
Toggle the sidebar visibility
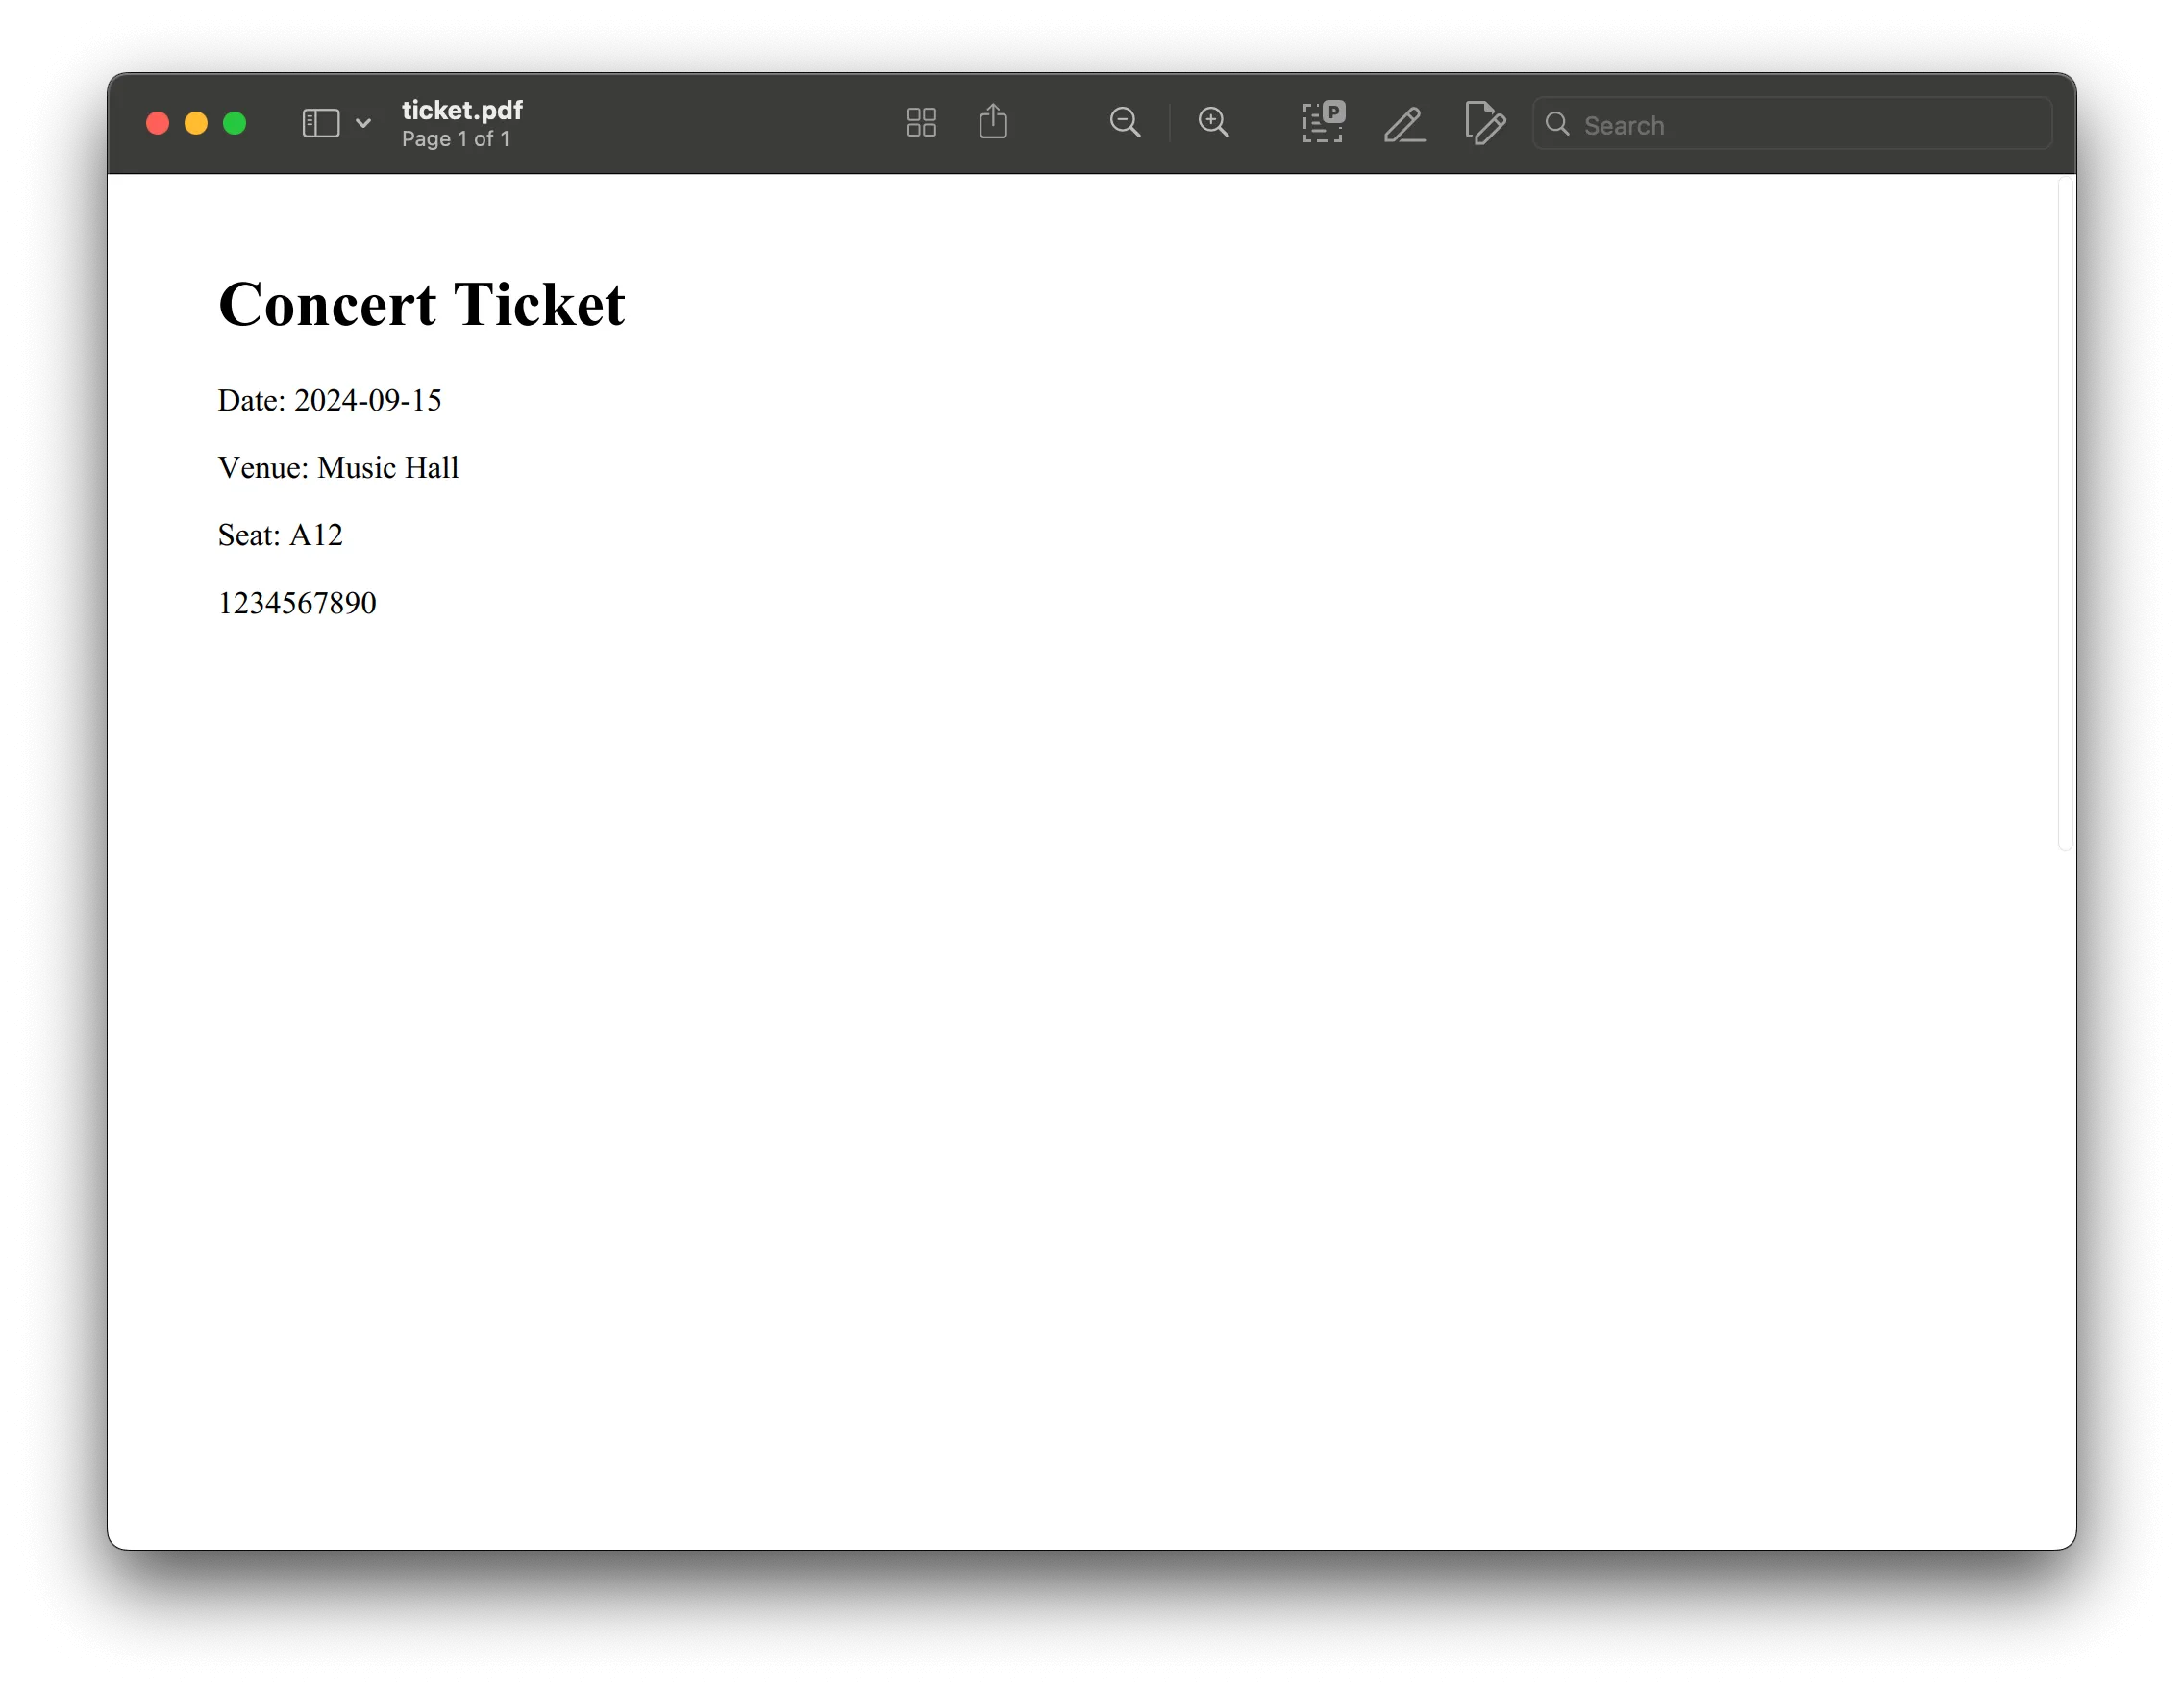click(x=319, y=122)
